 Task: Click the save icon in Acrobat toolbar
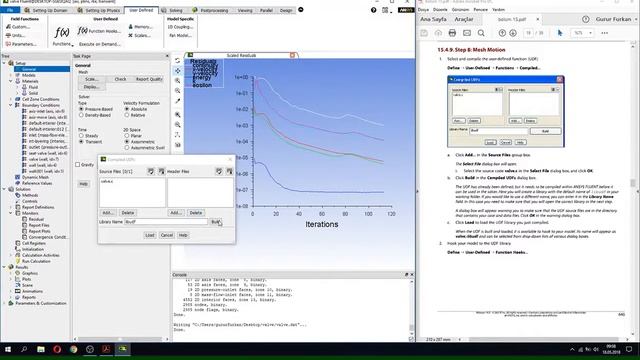pyautogui.click(x=424, y=33)
